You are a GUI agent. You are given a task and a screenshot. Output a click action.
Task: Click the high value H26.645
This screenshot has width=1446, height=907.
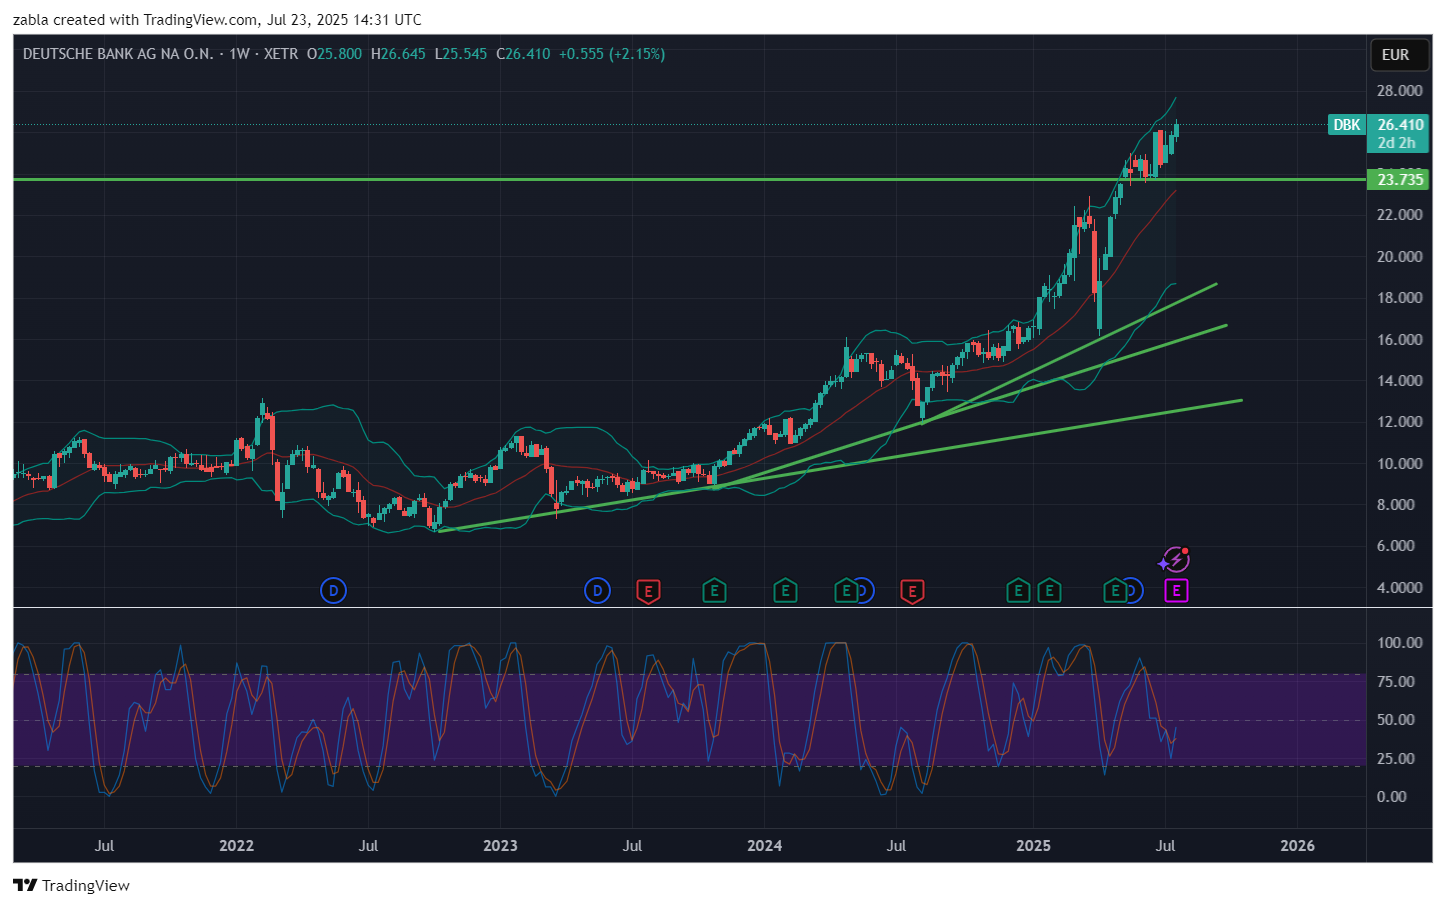coord(398,54)
